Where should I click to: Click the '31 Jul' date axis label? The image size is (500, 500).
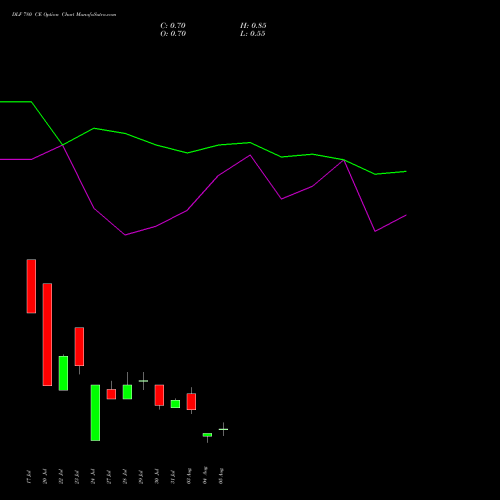(x=173, y=477)
